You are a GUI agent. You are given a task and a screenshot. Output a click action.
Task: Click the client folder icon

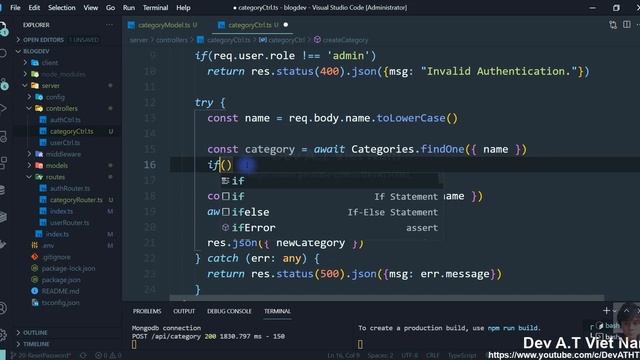click(35, 62)
